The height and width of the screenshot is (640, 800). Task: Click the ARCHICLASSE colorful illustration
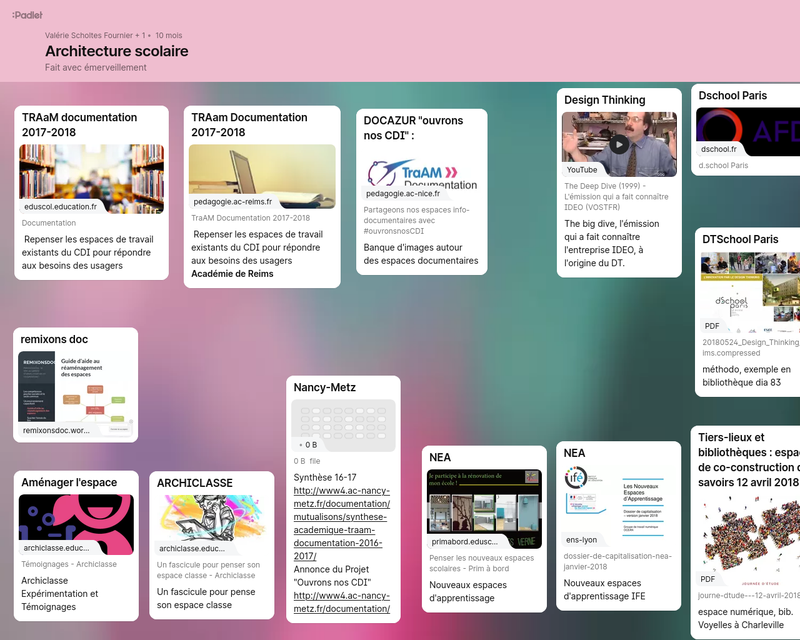[x=212, y=520]
